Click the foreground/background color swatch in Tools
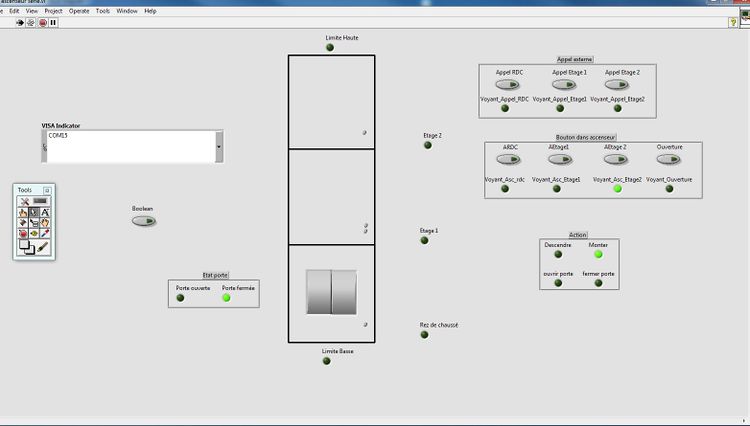 click(27, 246)
